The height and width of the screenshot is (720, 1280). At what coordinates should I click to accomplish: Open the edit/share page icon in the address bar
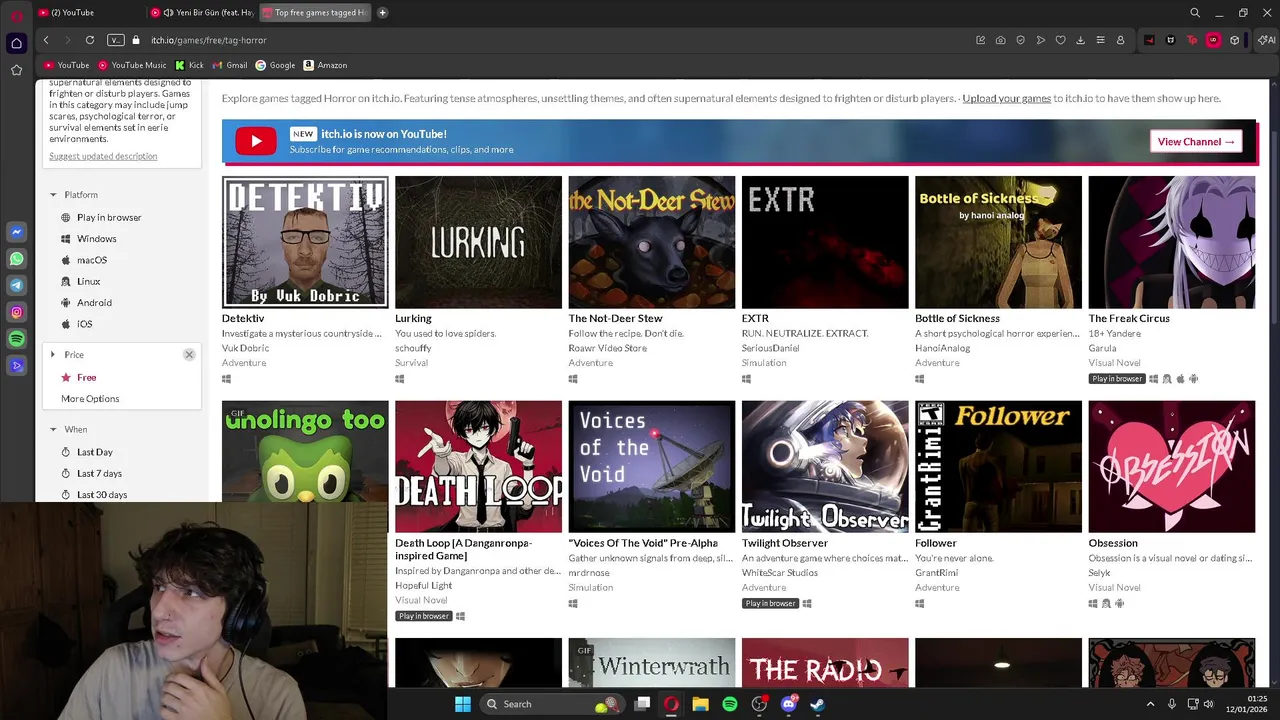coord(980,40)
